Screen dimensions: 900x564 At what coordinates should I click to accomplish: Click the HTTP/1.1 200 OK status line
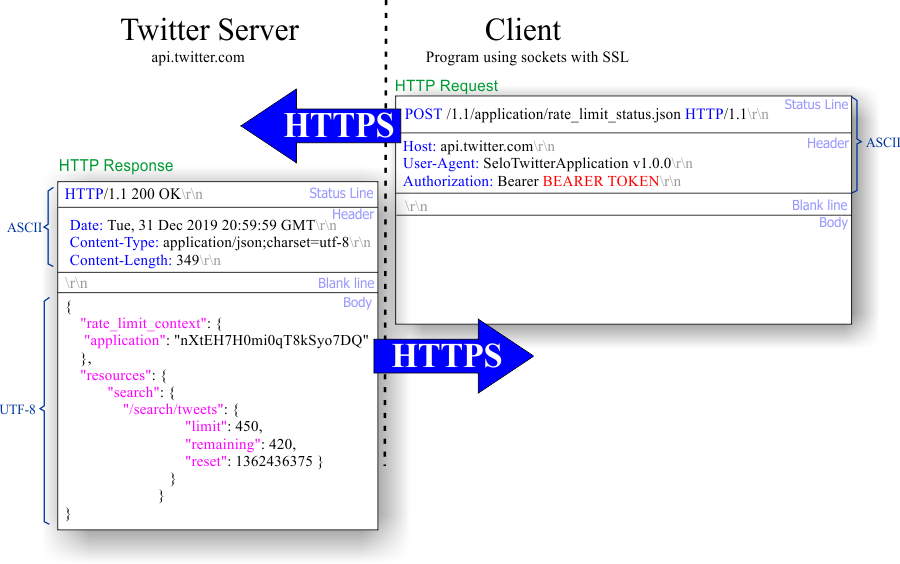click(133, 194)
